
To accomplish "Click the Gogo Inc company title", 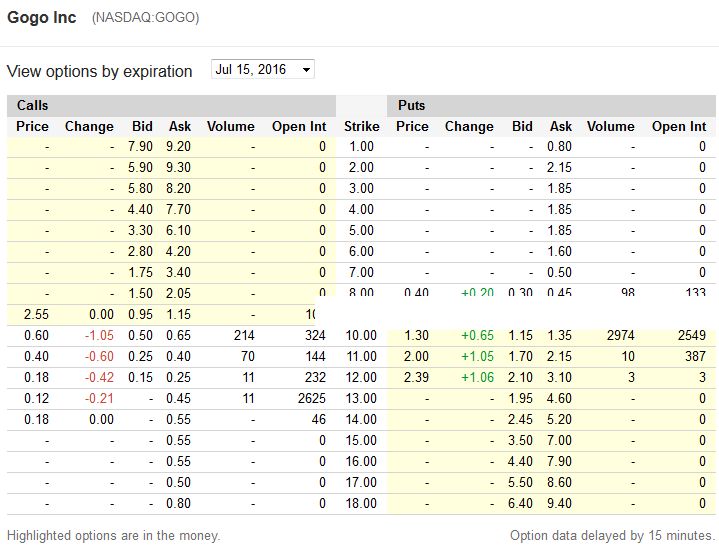I will click(42, 17).
